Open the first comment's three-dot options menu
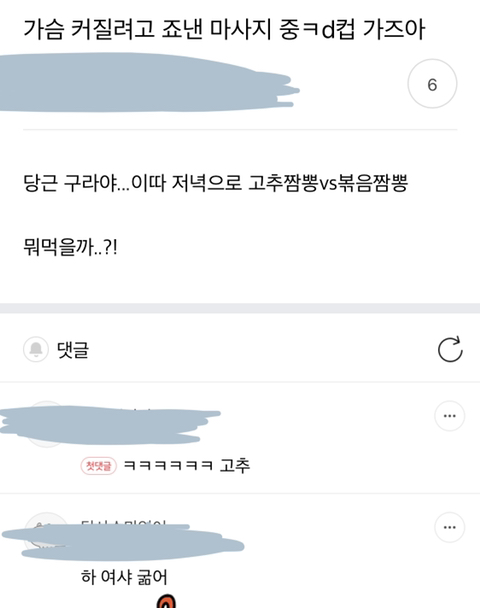This screenshot has width=480, height=608. click(x=449, y=416)
